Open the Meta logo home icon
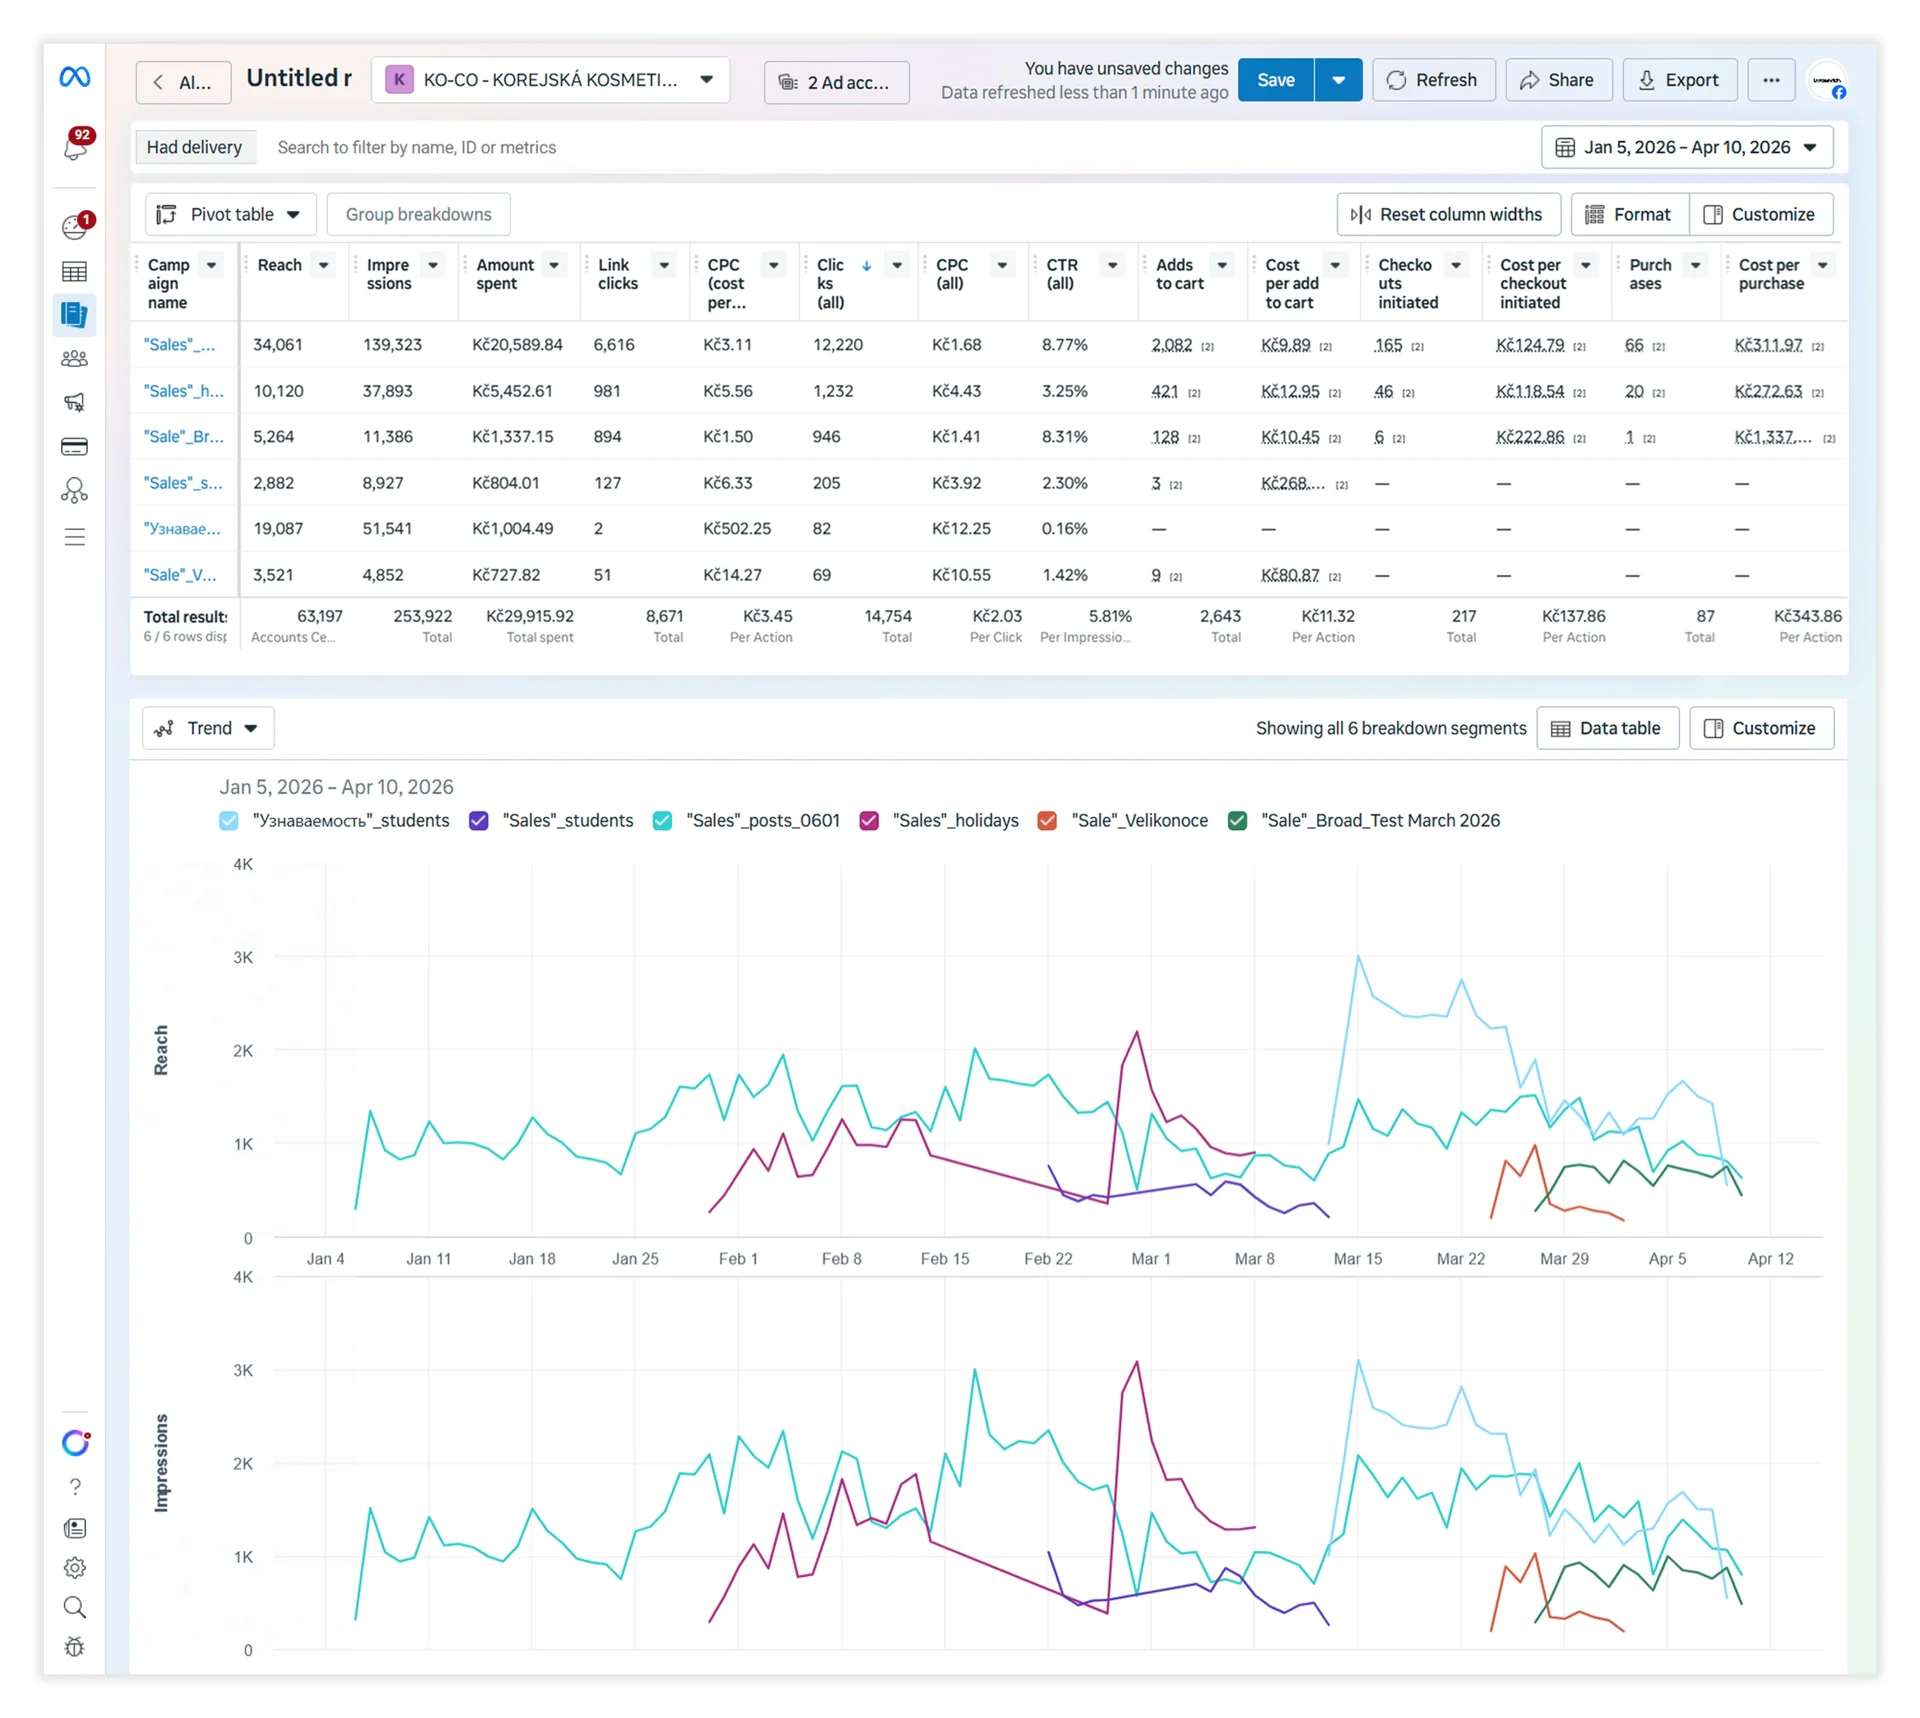 point(75,77)
